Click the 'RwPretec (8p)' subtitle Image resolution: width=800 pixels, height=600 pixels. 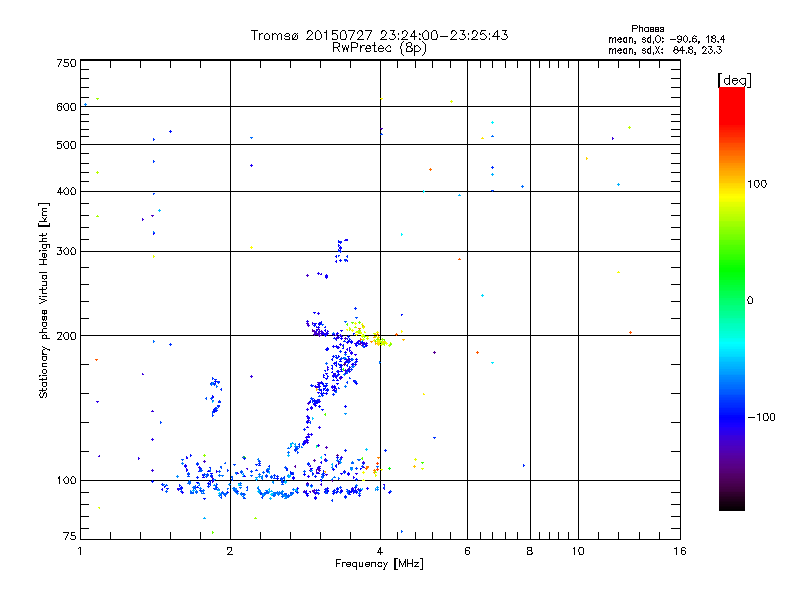coord(379,48)
